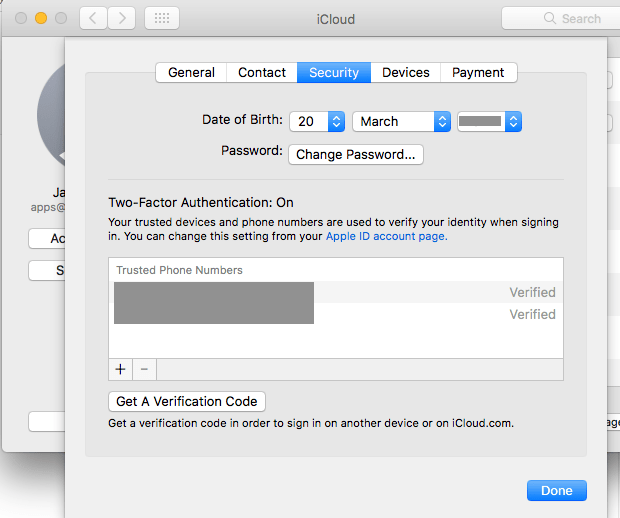This screenshot has width=620, height=518.
Task: Open the birth year dropdown
Action: click(x=490, y=121)
